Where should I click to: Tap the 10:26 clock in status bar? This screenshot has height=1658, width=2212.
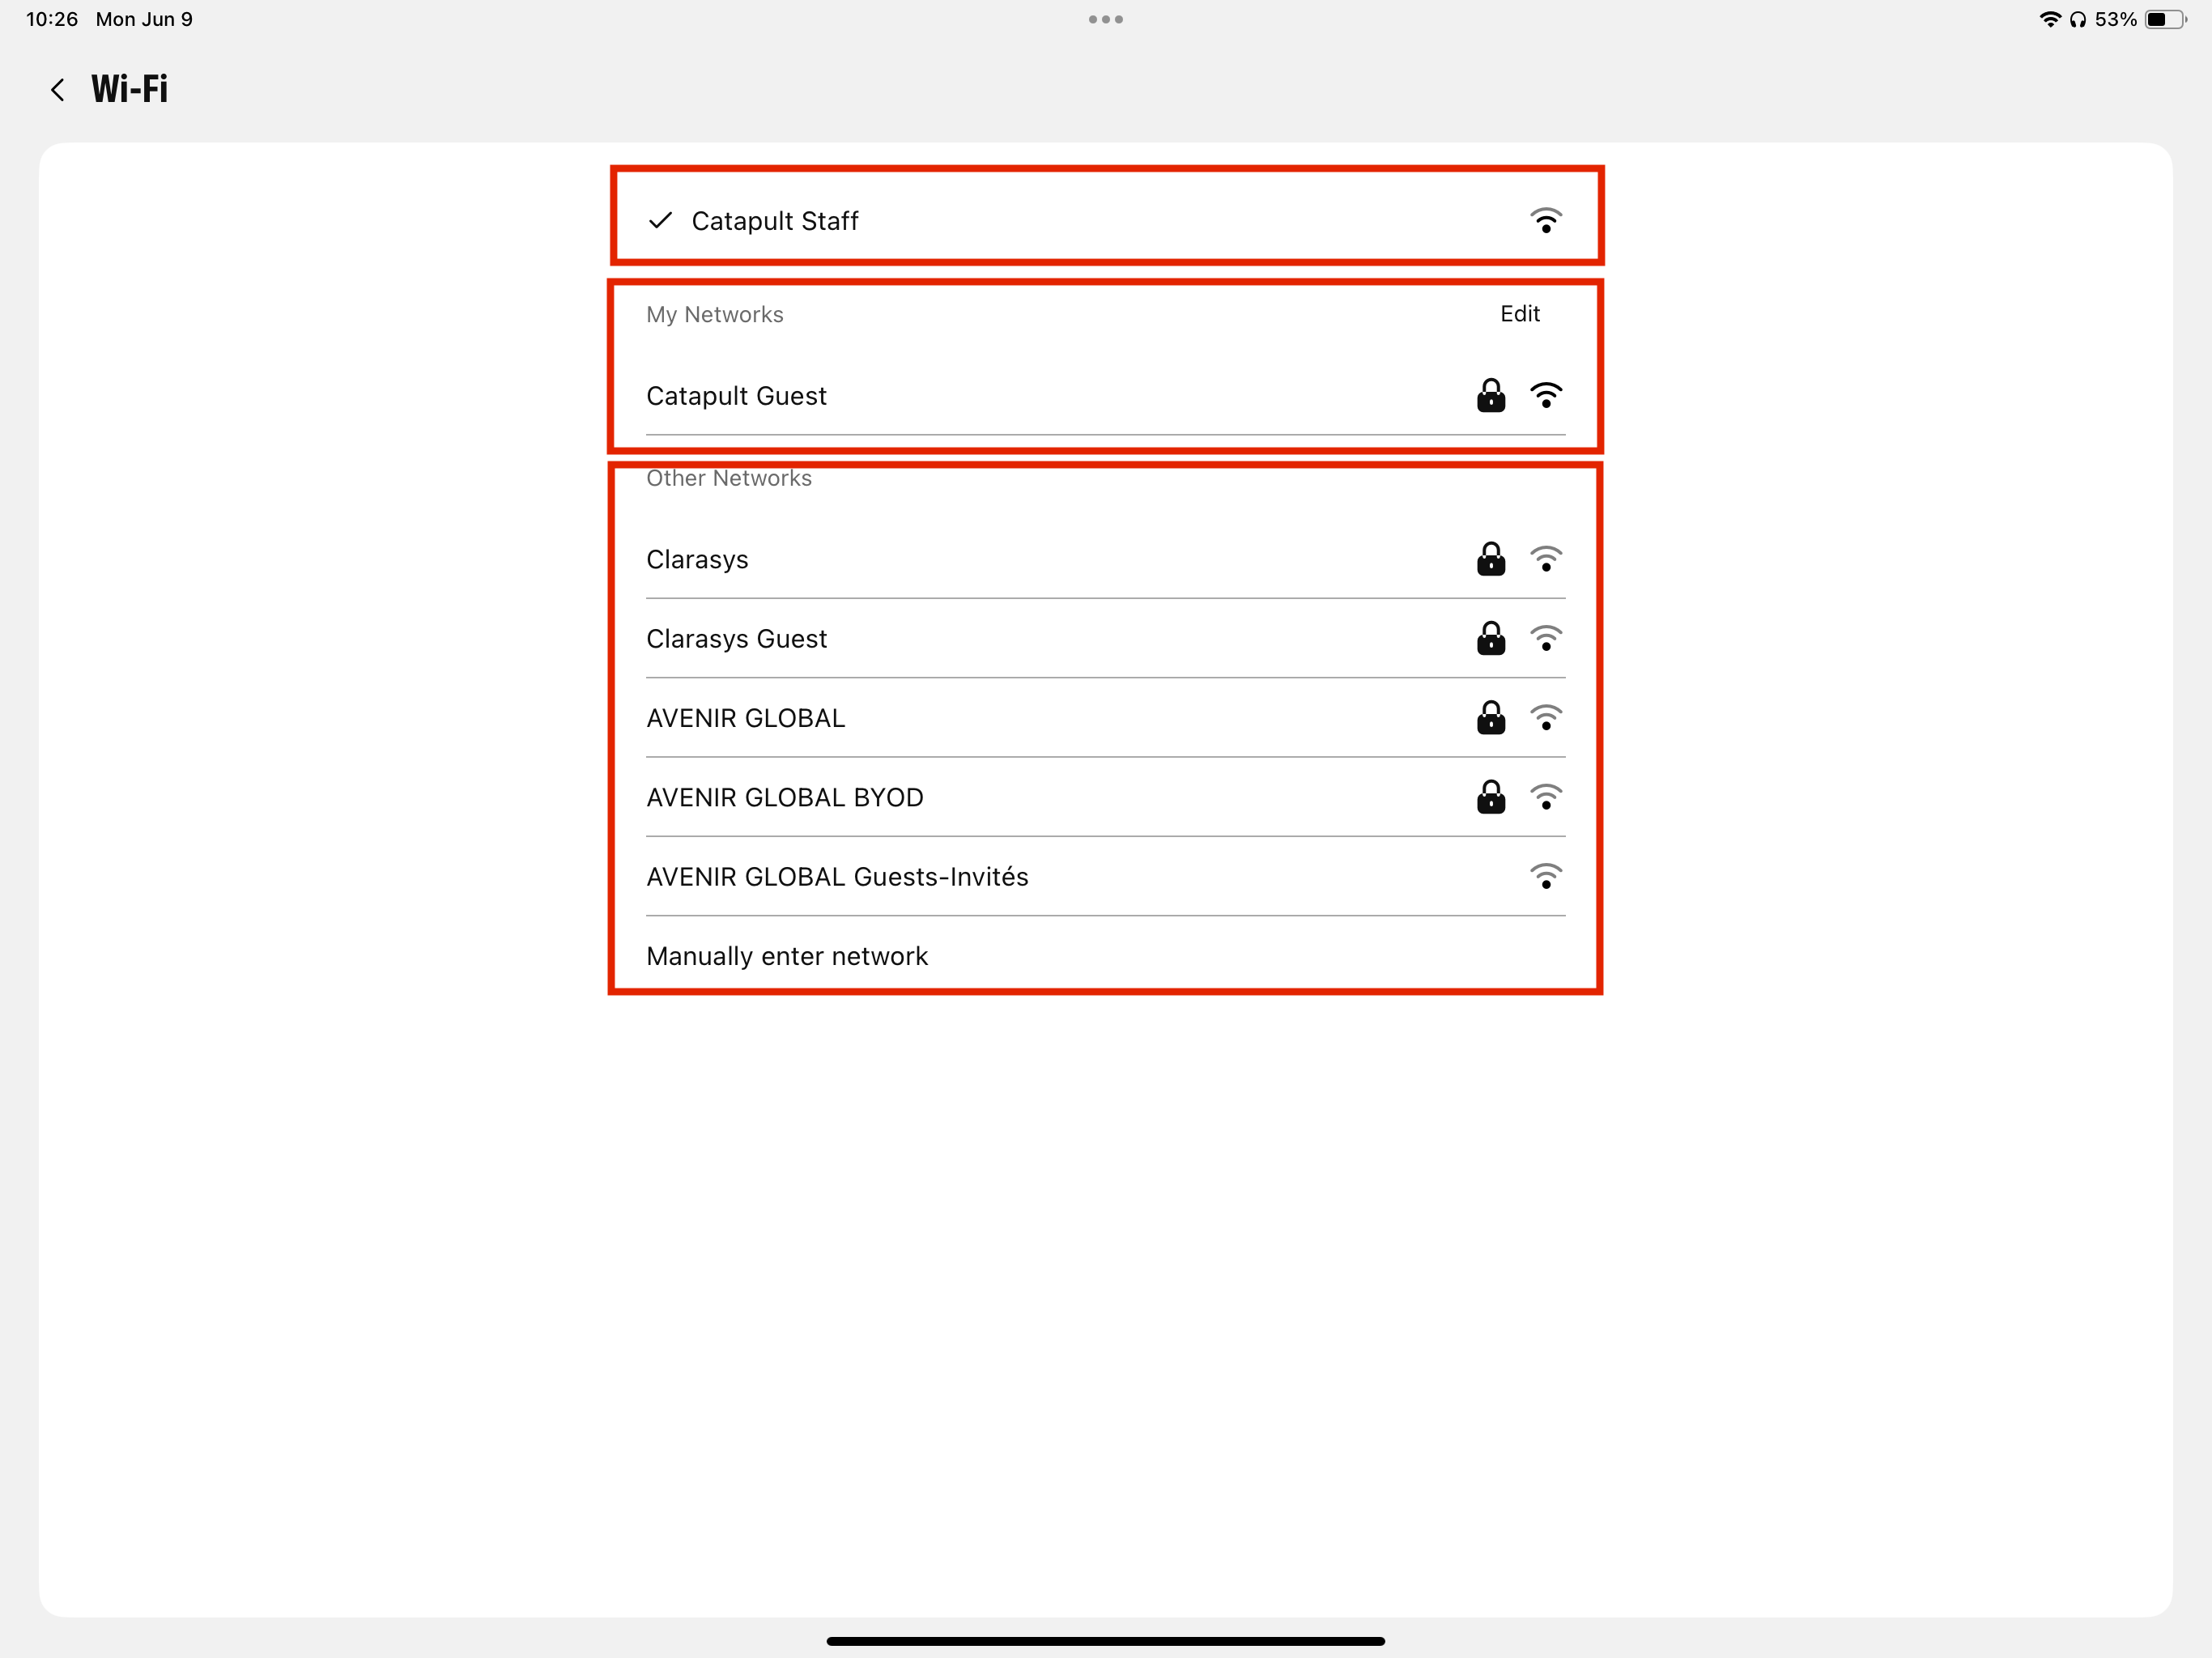52,19
